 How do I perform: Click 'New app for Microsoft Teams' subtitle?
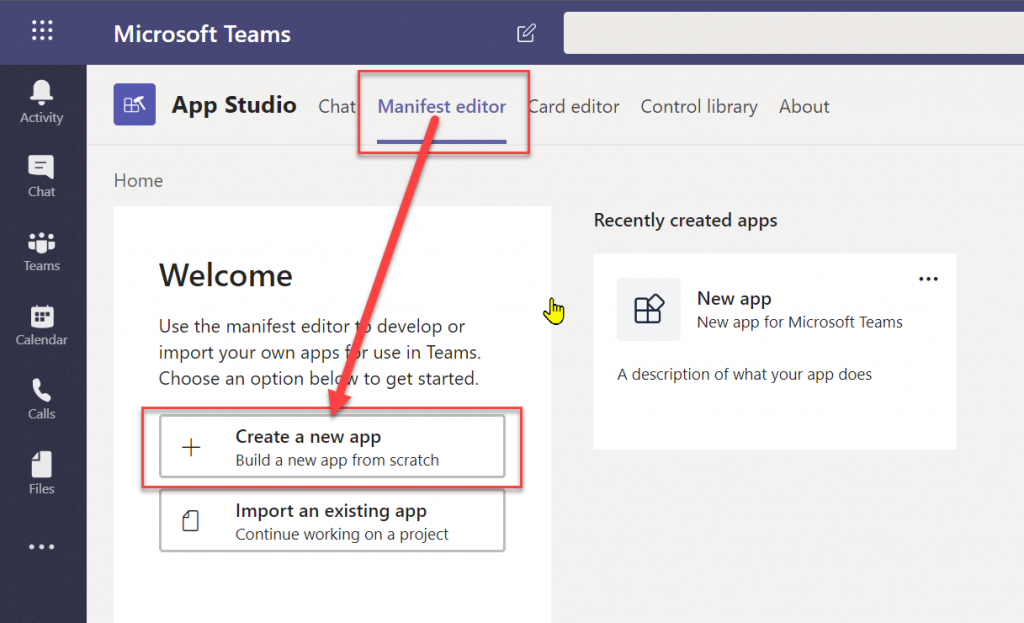pyautogui.click(x=799, y=322)
